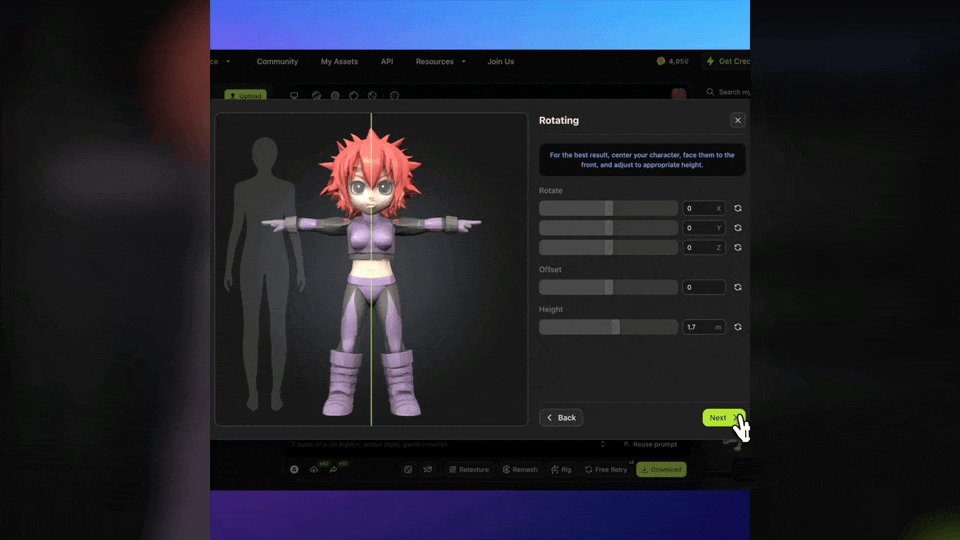Open My Assets

pos(339,61)
